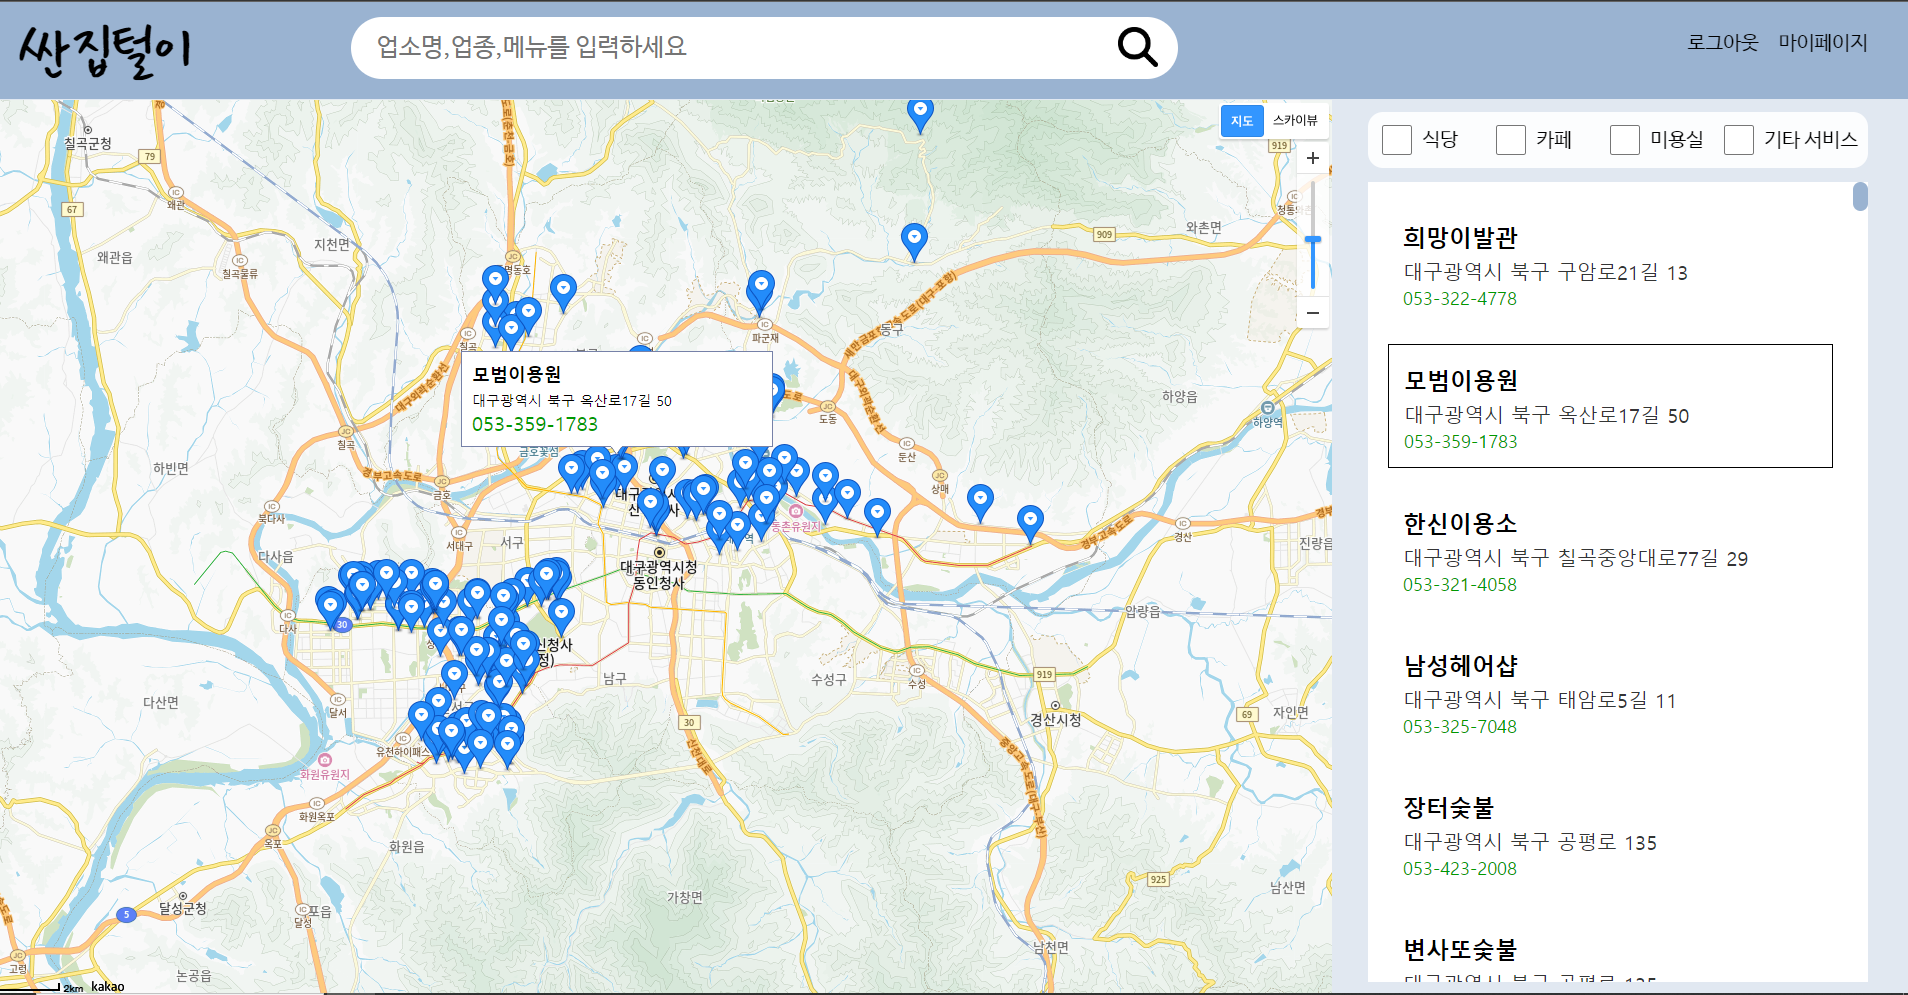Toggle the 카페 filter checkbox

pyautogui.click(x=1510, y=140)
